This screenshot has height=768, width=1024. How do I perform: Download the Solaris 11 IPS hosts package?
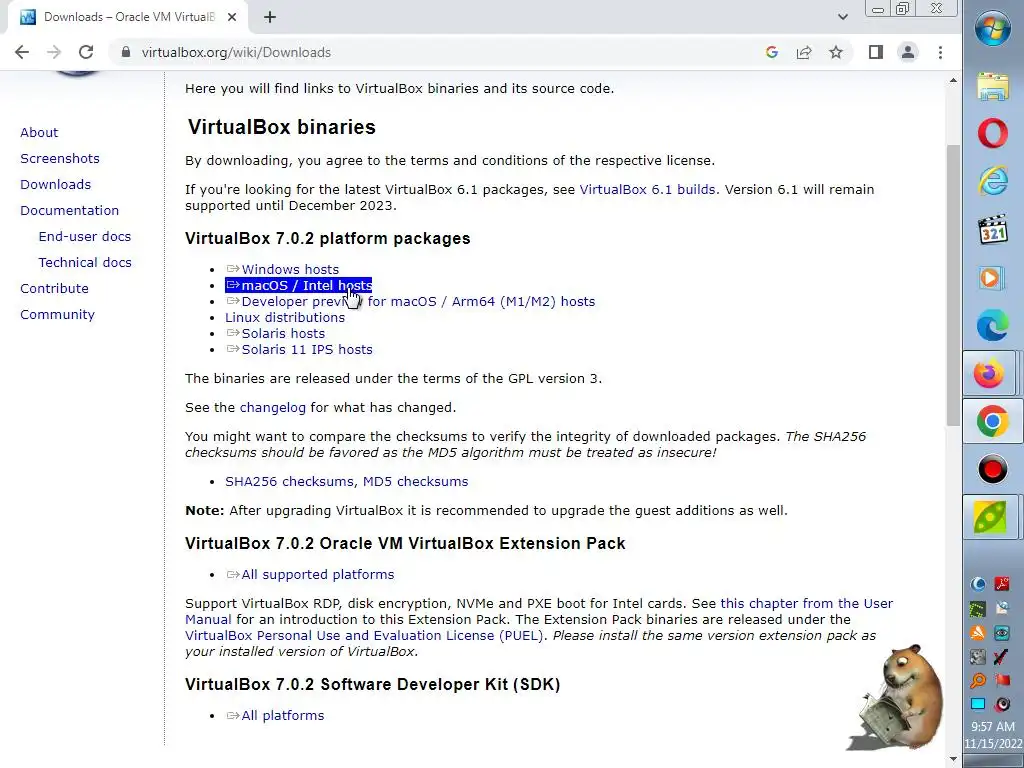(x=299, y=349)
